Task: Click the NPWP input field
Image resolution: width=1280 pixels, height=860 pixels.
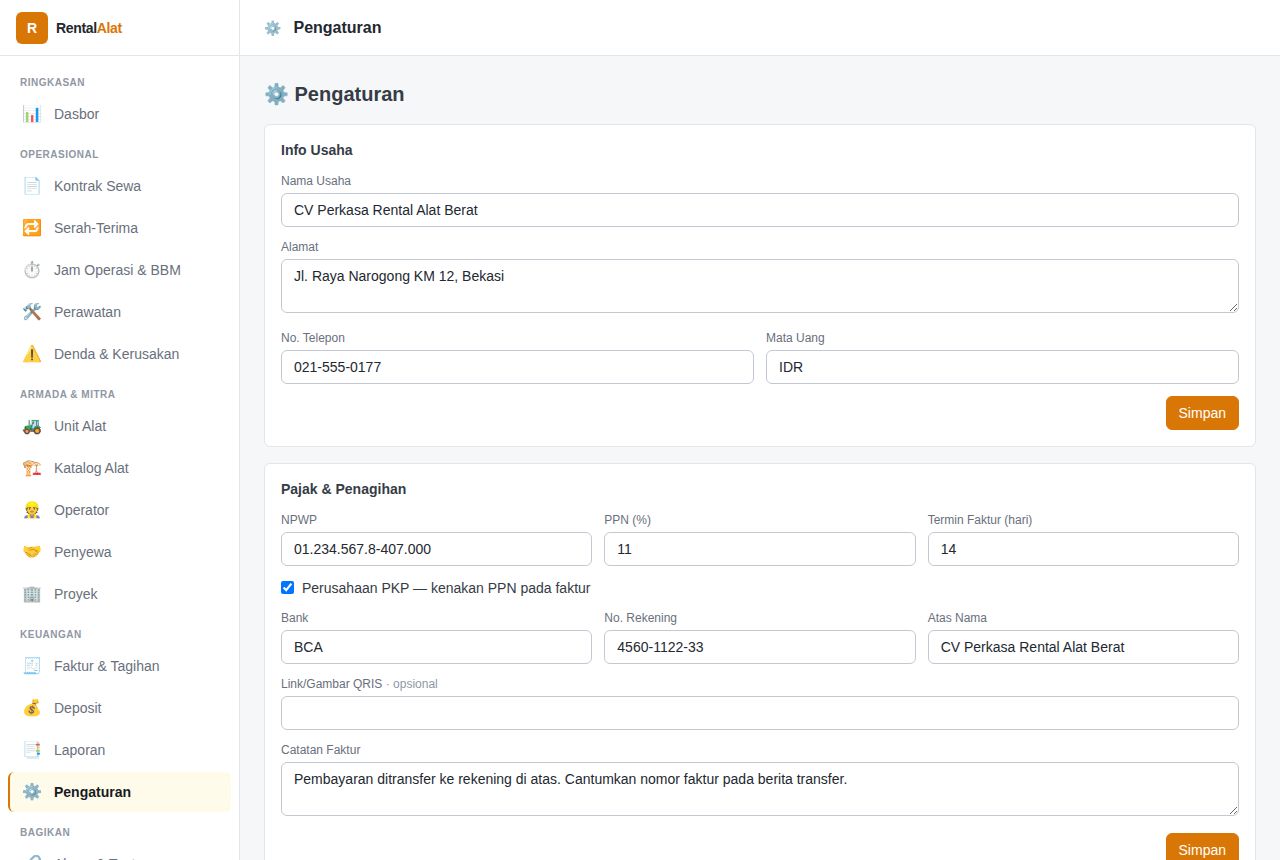Action: [x=436, y=549]
